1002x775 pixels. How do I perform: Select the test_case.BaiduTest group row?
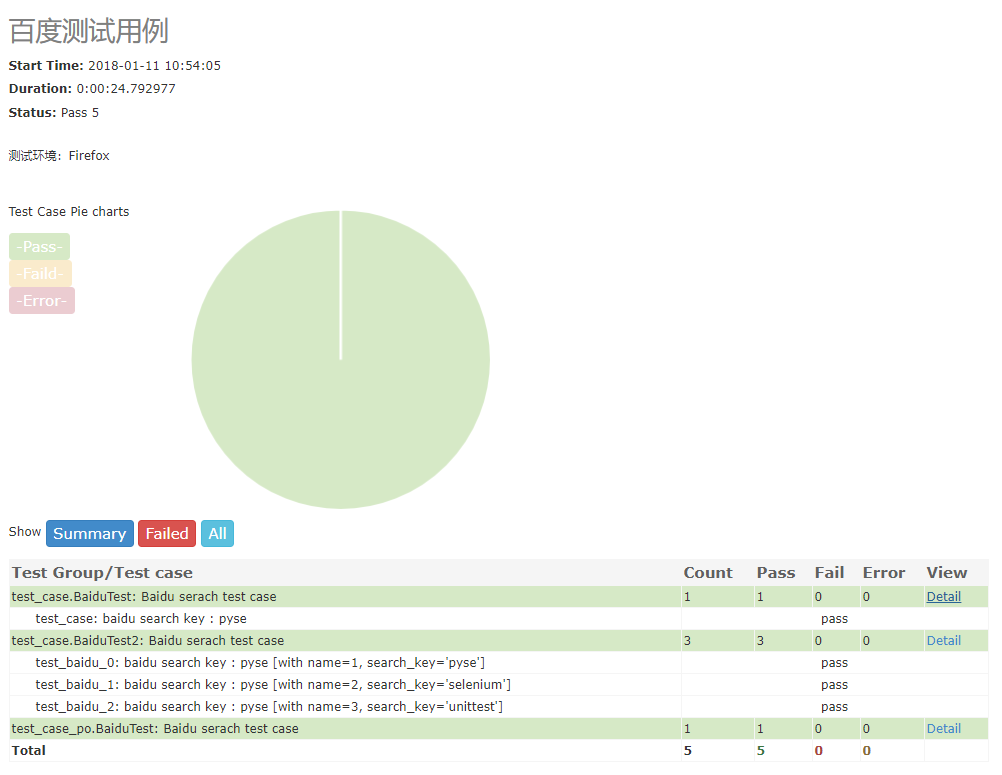(x=498, y=597)
